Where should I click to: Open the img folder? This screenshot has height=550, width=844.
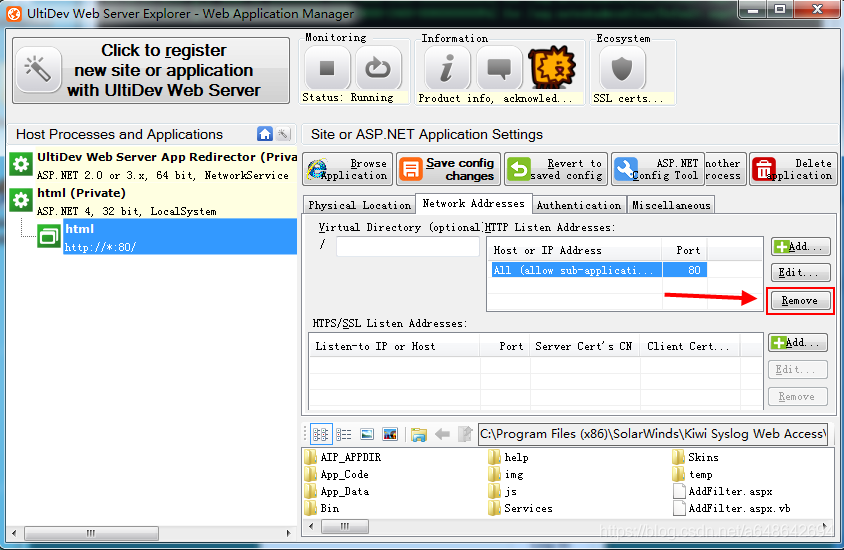coord(506,475)
